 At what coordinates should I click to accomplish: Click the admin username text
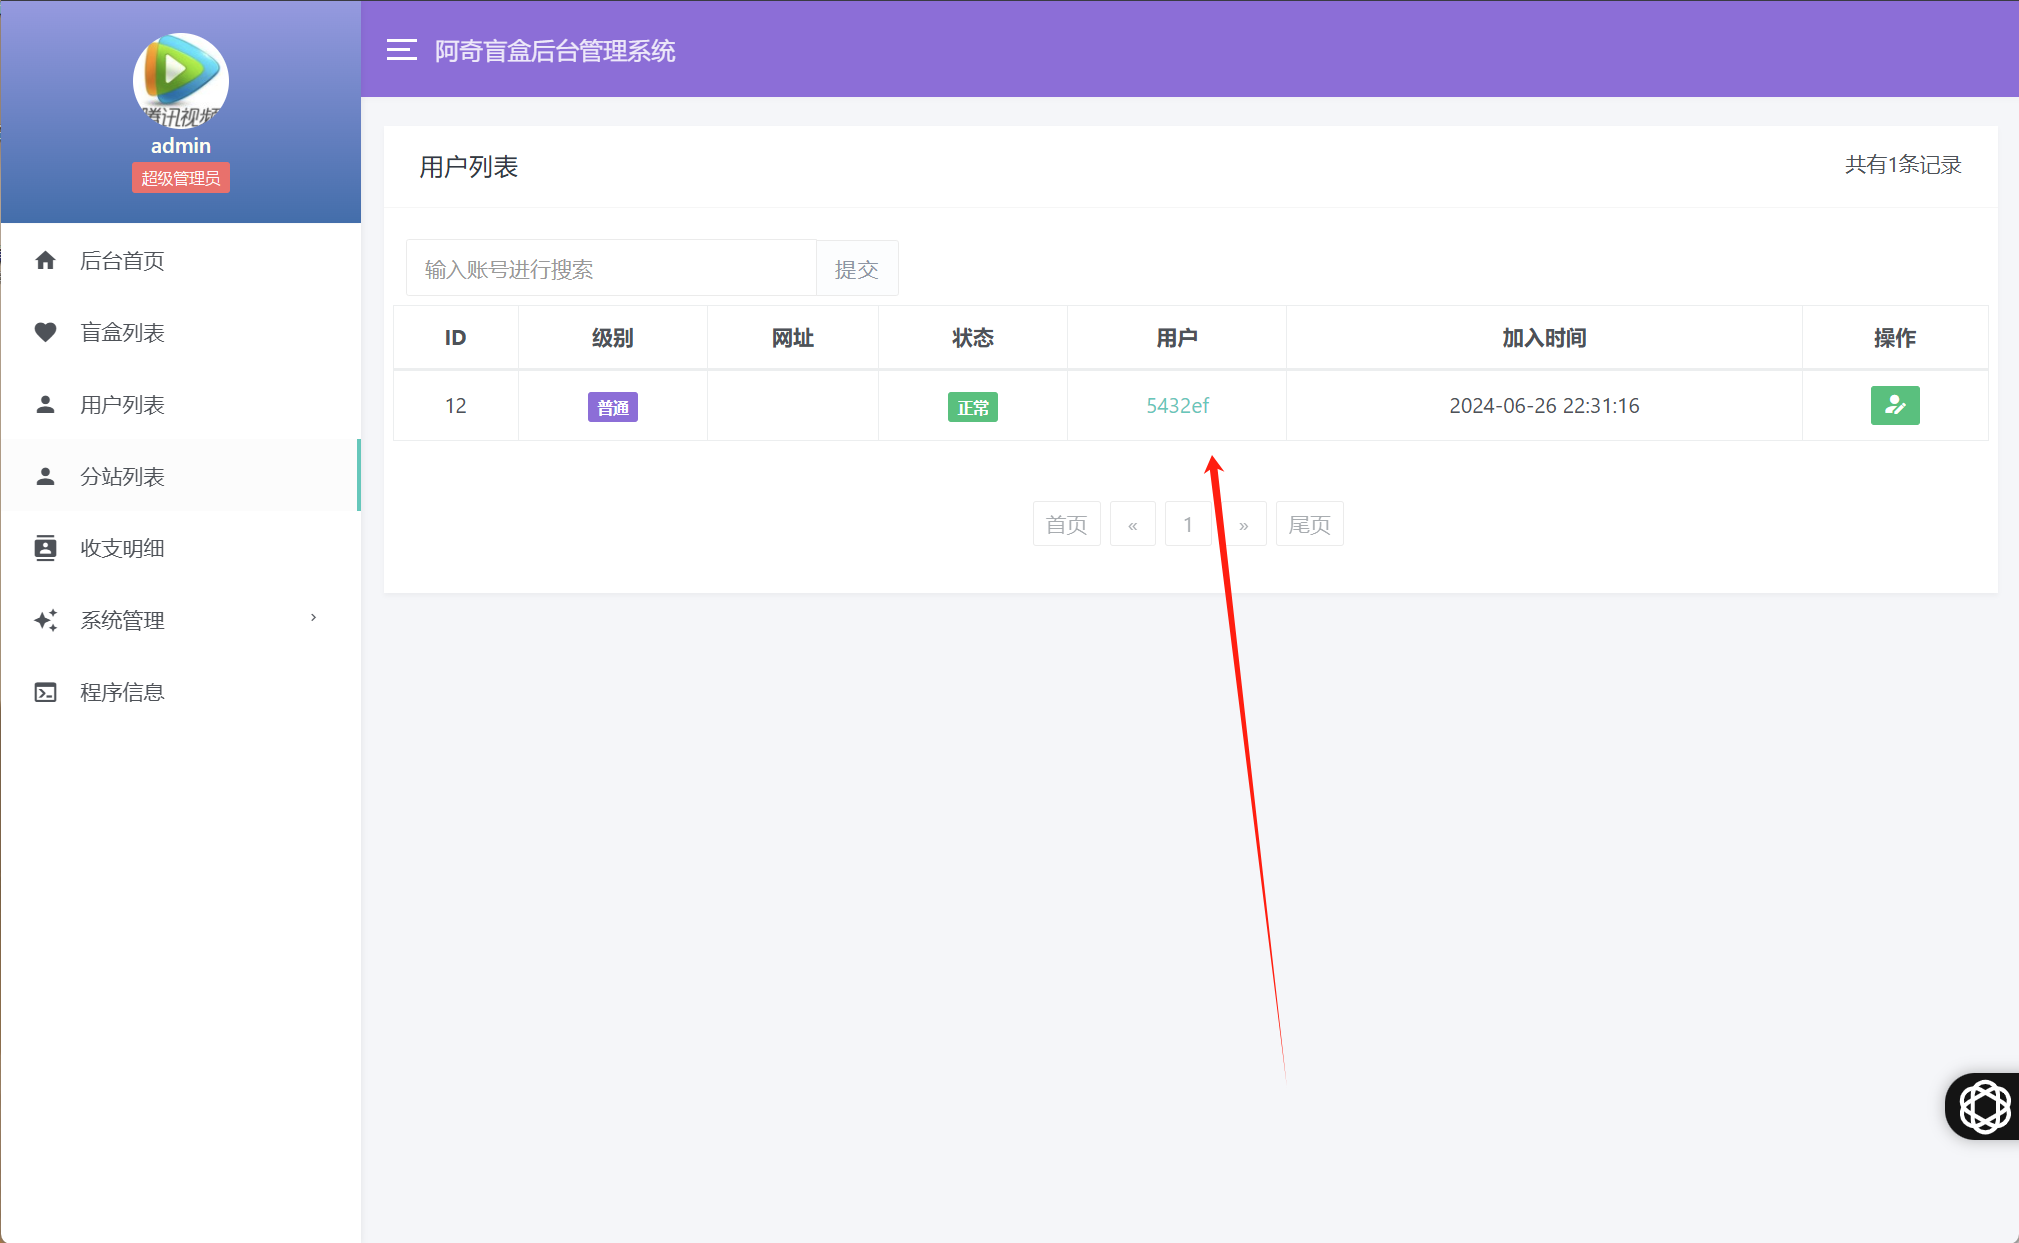pyautogui.click(x=181, y=146)
